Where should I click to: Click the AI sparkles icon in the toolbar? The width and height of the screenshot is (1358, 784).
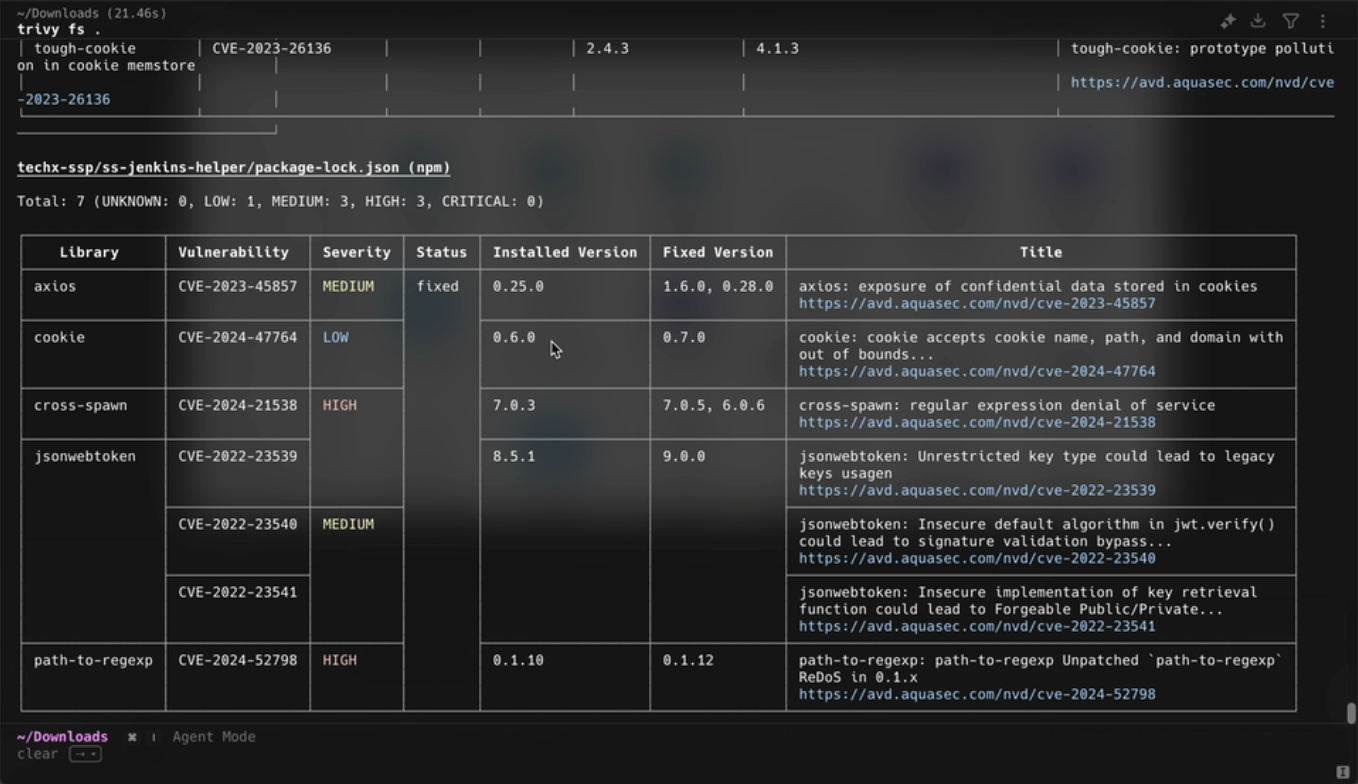(1228, 20)
